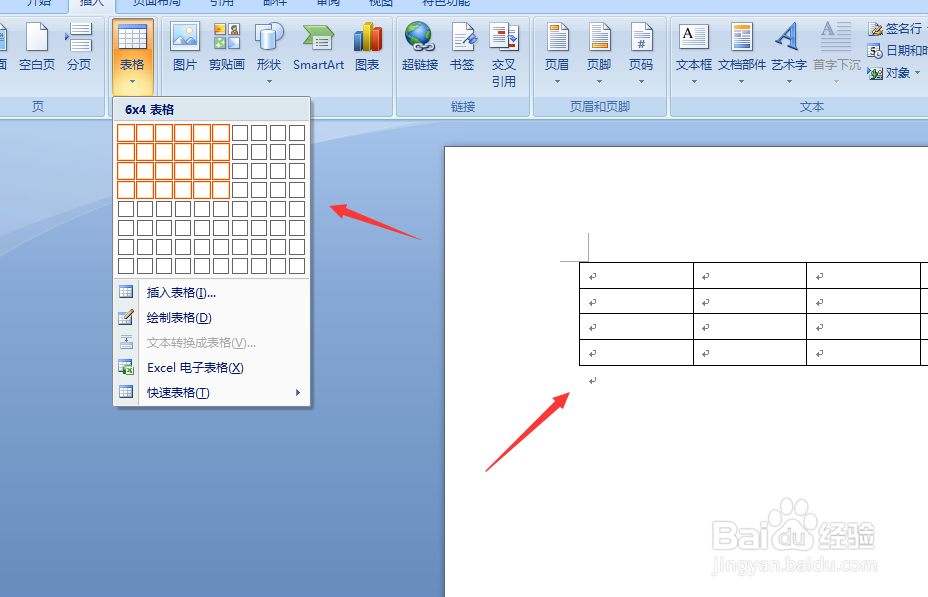Click the third column cell in table's top row

point(863,276)
